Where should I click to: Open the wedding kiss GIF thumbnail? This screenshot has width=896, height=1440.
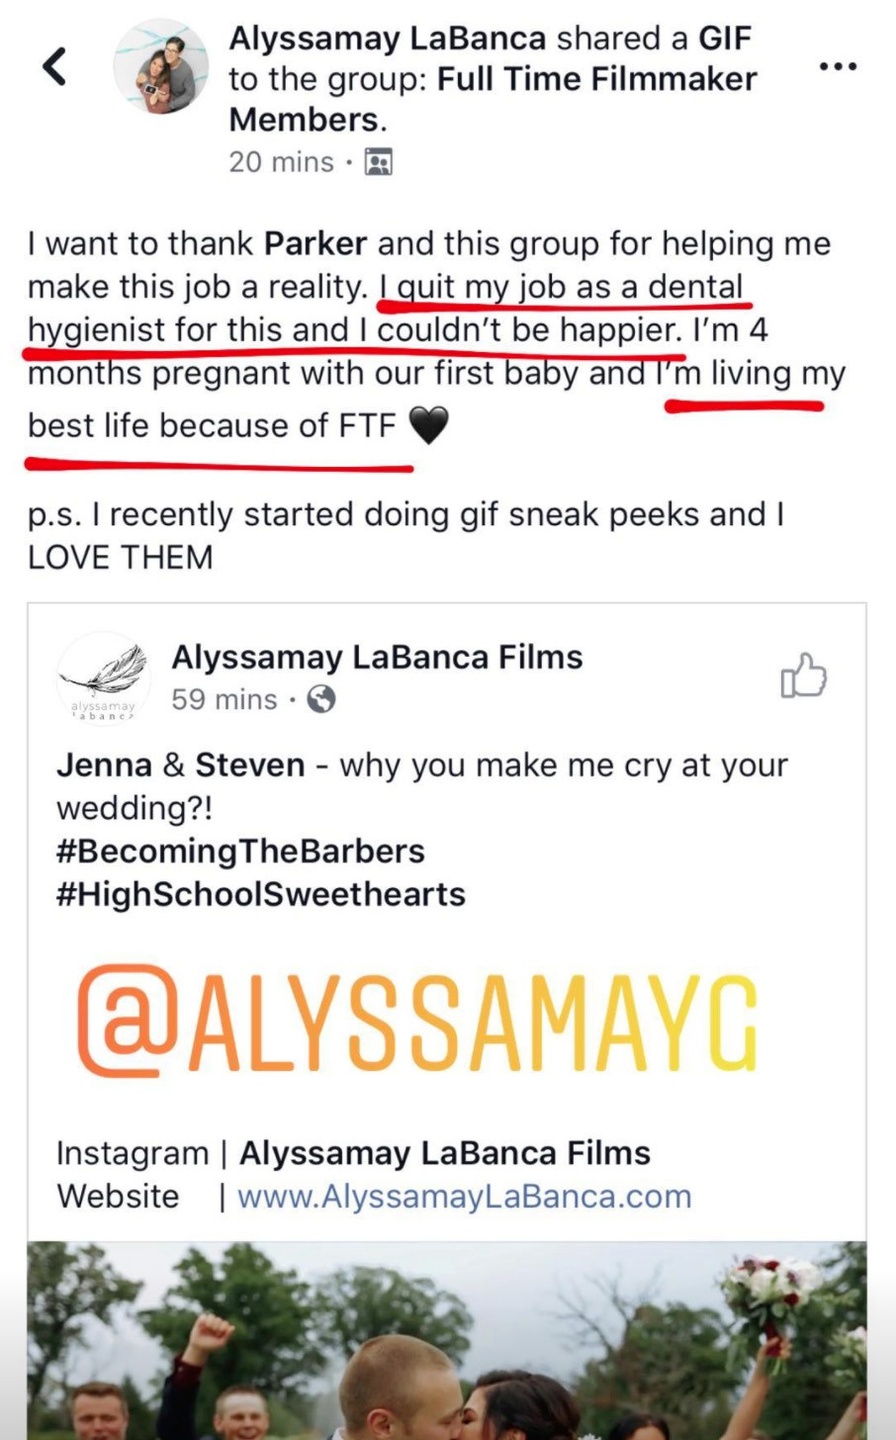tap(447, 1341)
